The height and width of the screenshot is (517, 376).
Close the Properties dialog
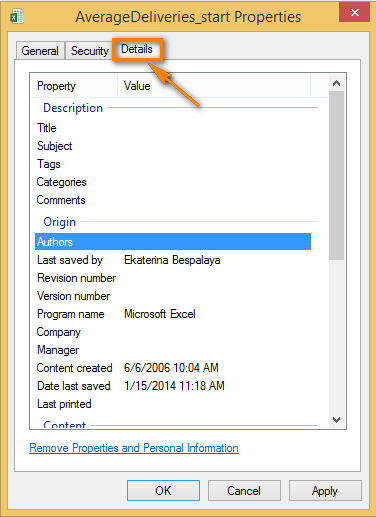pyautogui.click(x=354, y=13)
